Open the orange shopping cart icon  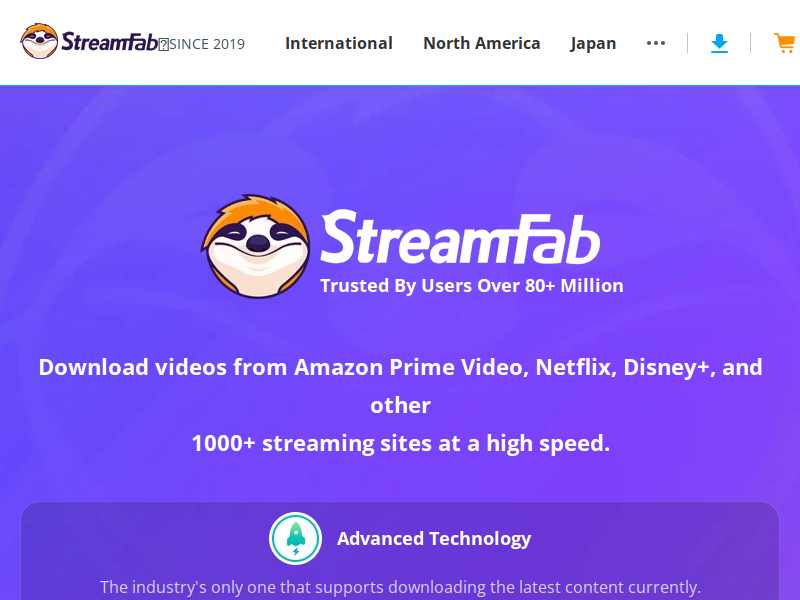[786, 43]
